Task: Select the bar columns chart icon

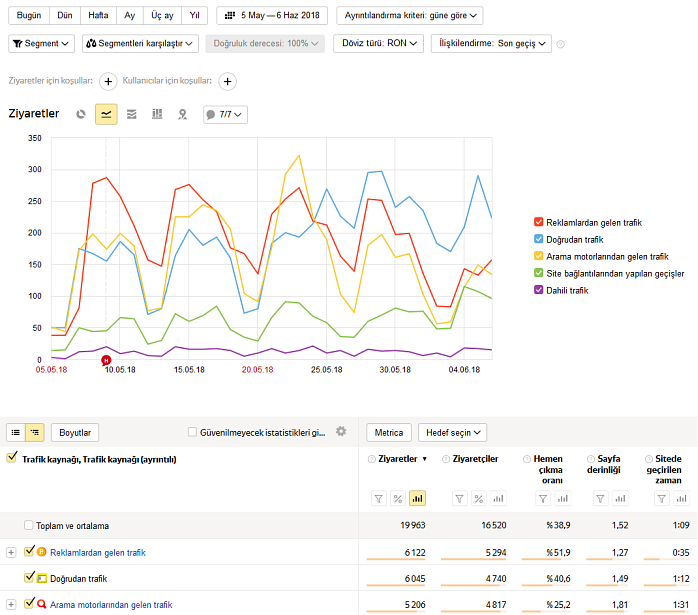Action: point(157,114)
